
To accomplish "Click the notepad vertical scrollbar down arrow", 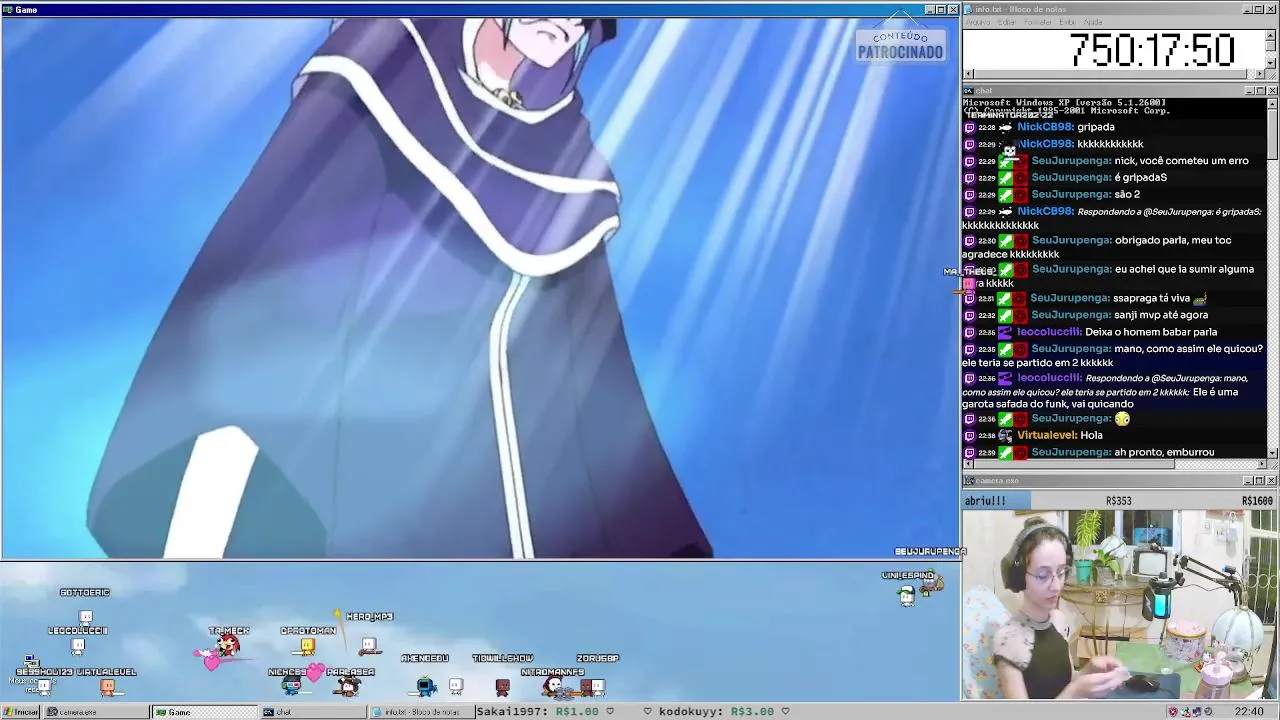I will point(1272,63).
